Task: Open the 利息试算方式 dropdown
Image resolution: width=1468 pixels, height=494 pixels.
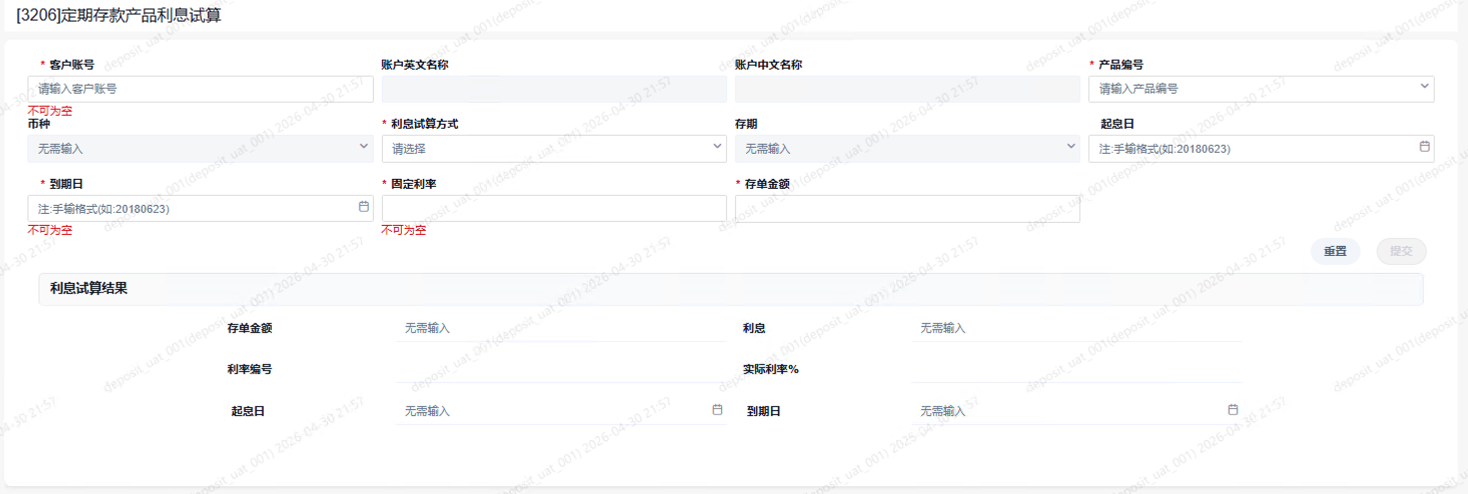Action: [x=554, y=148]
